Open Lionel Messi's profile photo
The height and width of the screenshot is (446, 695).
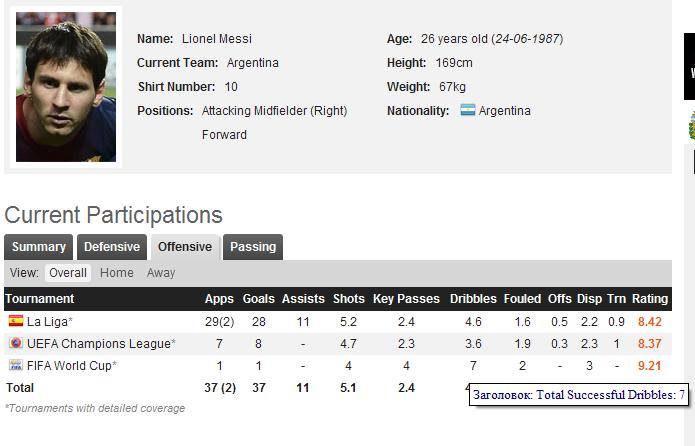pyautogui.click(x=66, y=87)
